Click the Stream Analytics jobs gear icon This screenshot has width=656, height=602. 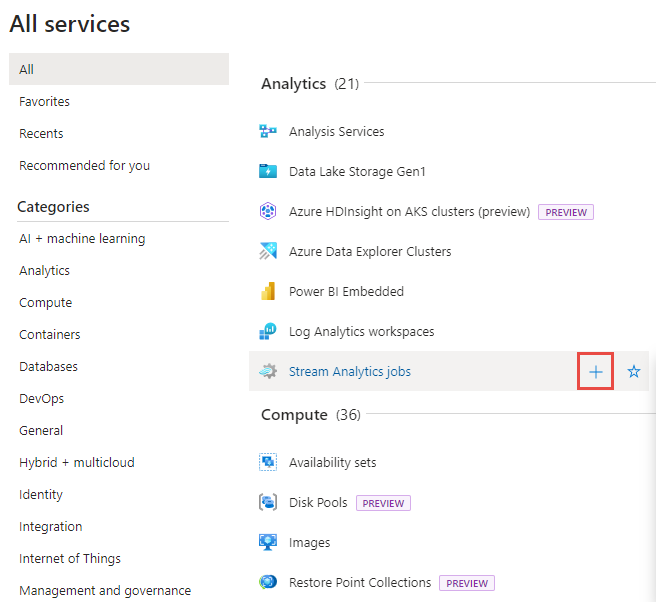click(x=268, y=371)
